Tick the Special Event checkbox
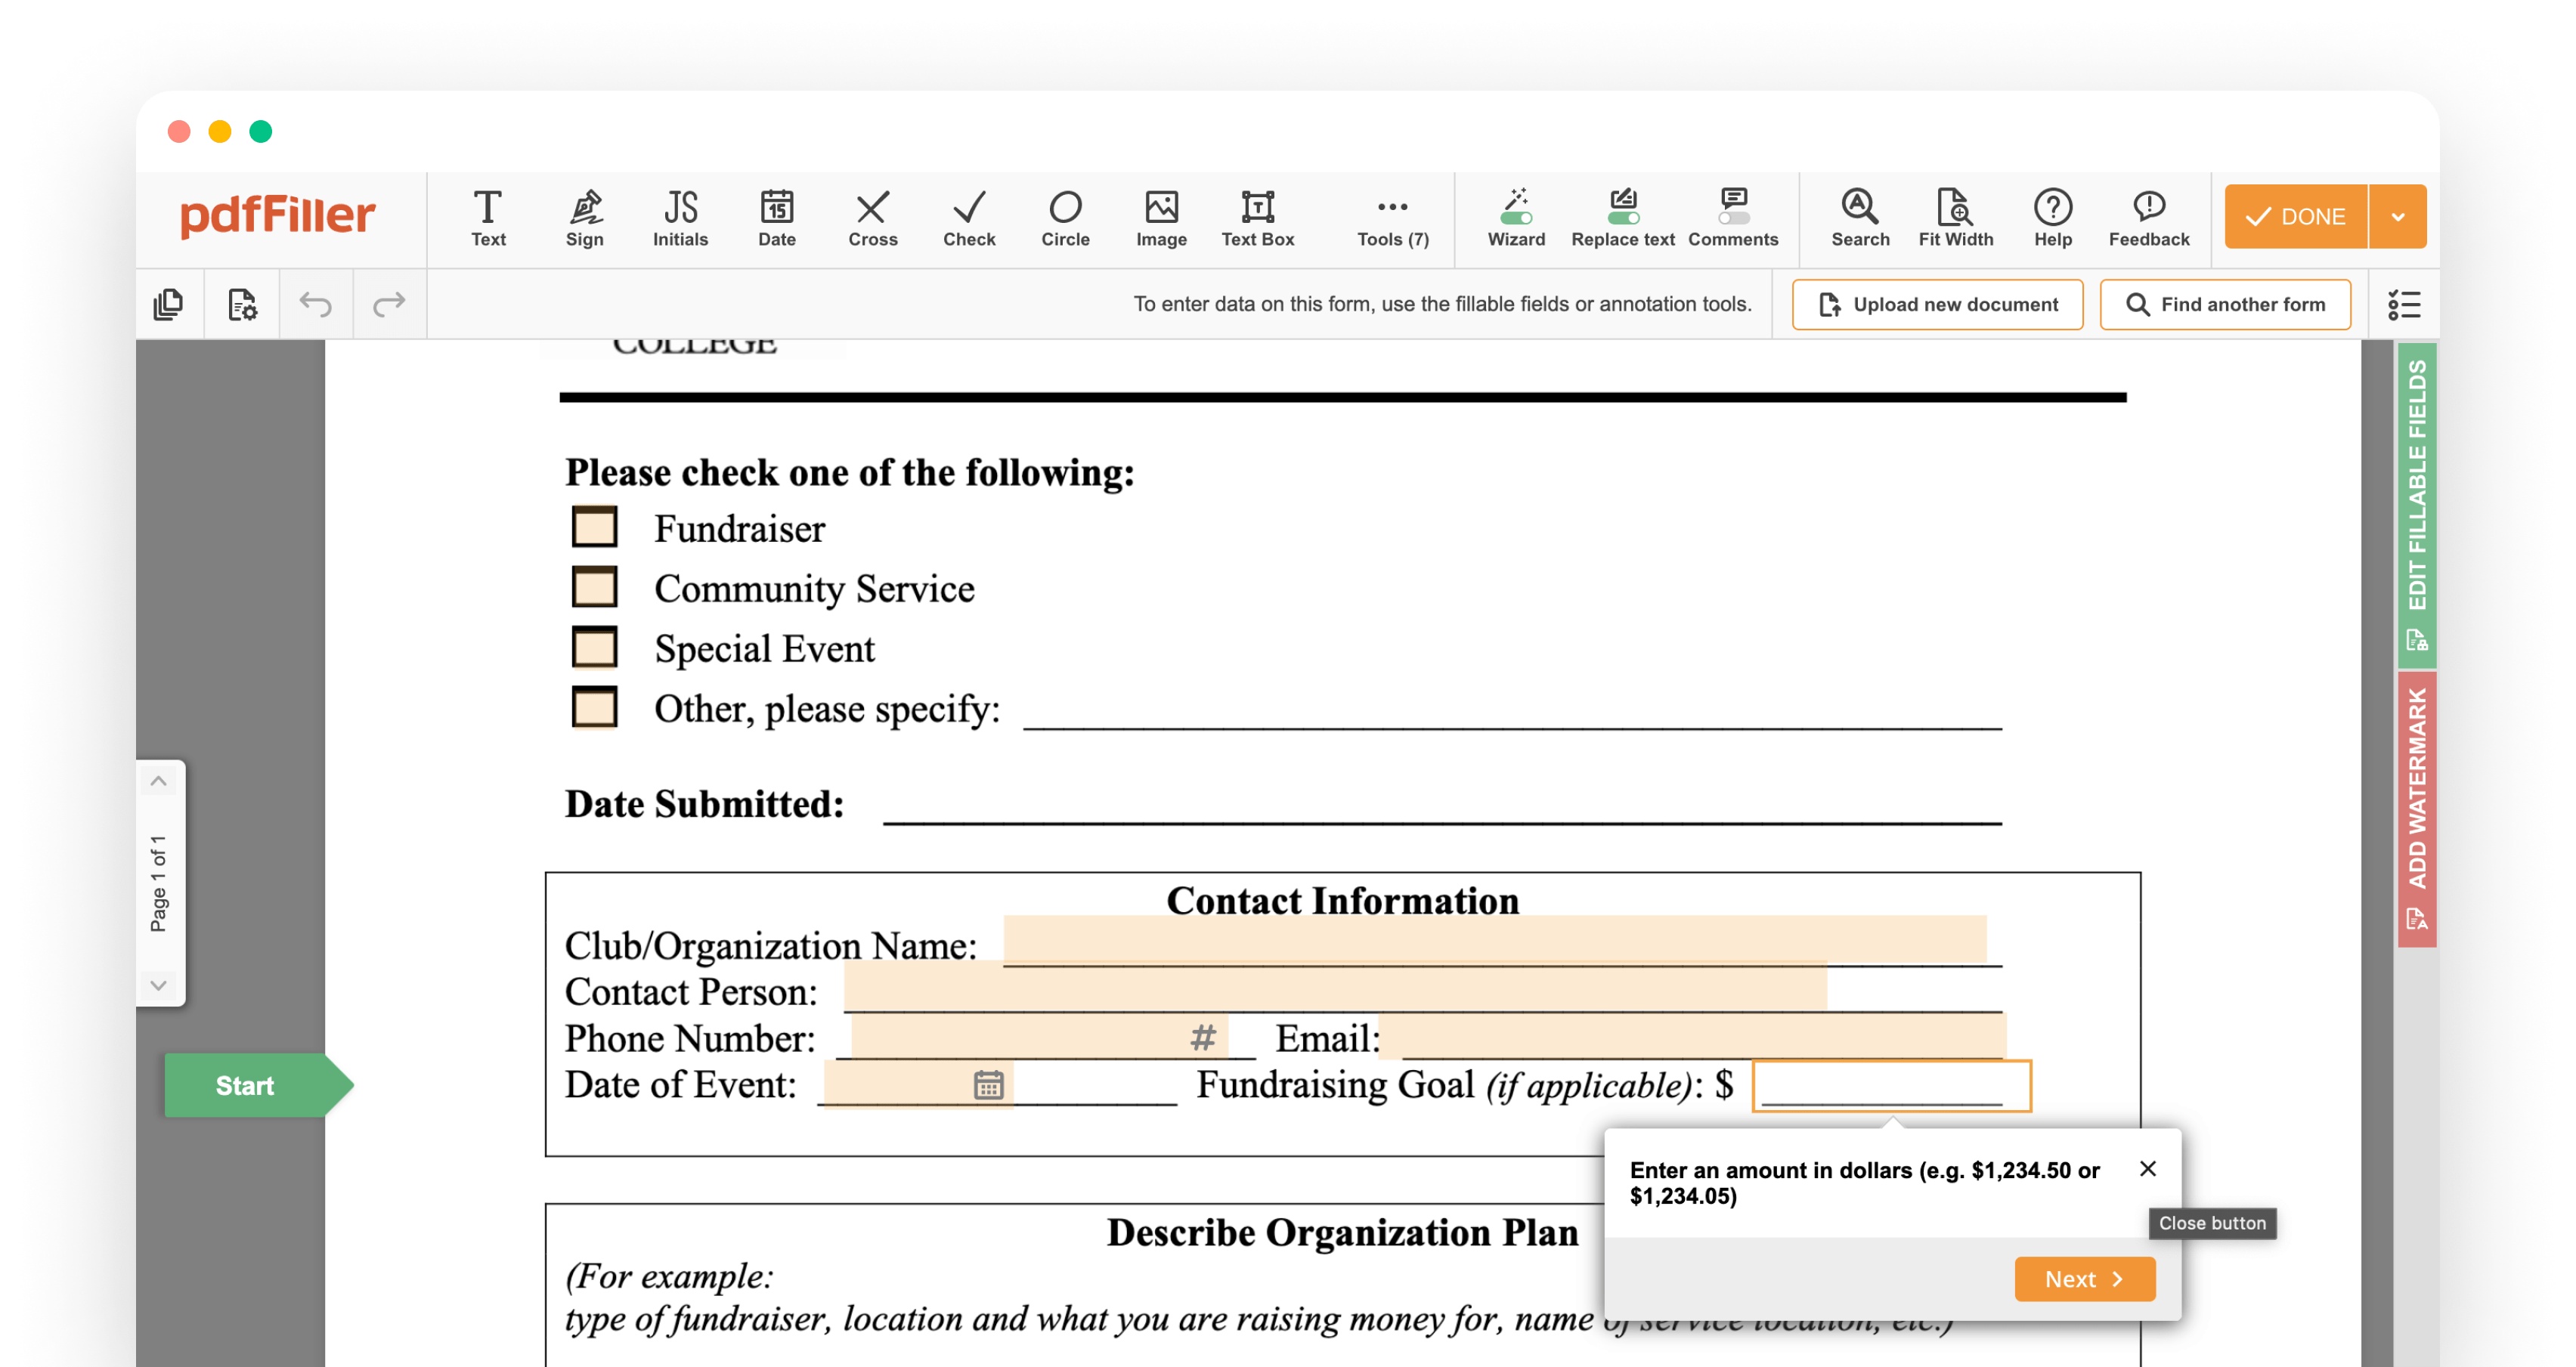 594,647
